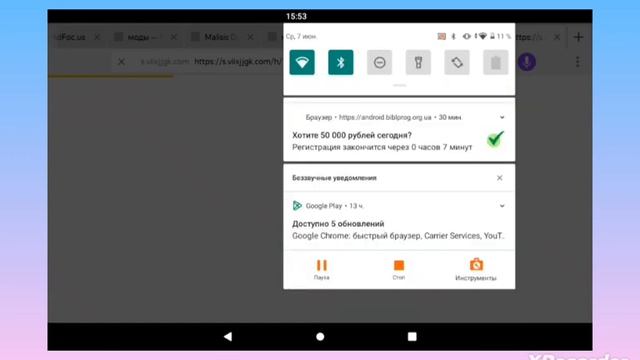
Task: Click the battery percentage in status bar
Action: [x=504, y=36]
